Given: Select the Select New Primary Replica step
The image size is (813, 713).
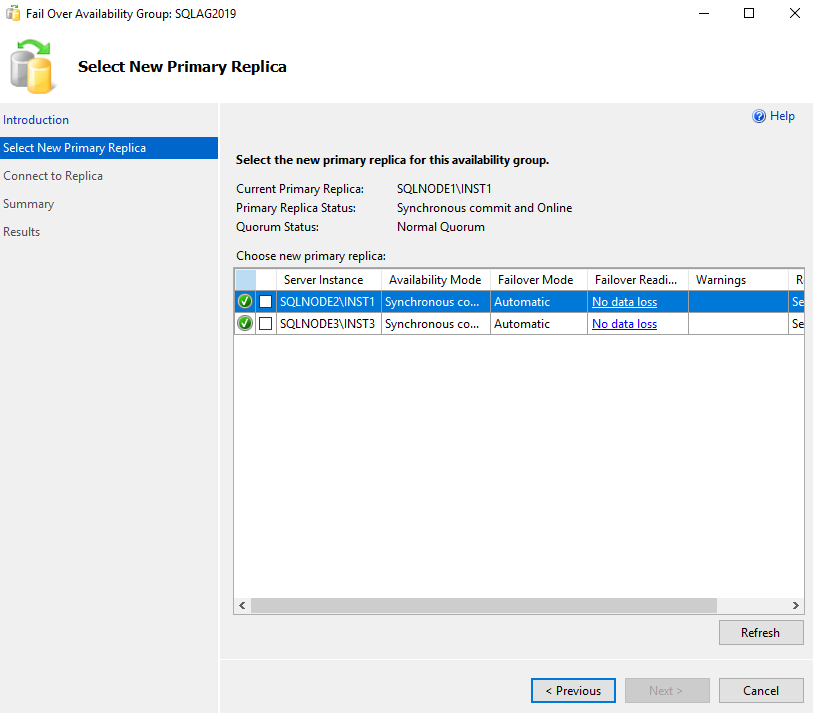Looking at the screenshot, I should (x=109, y=148).
